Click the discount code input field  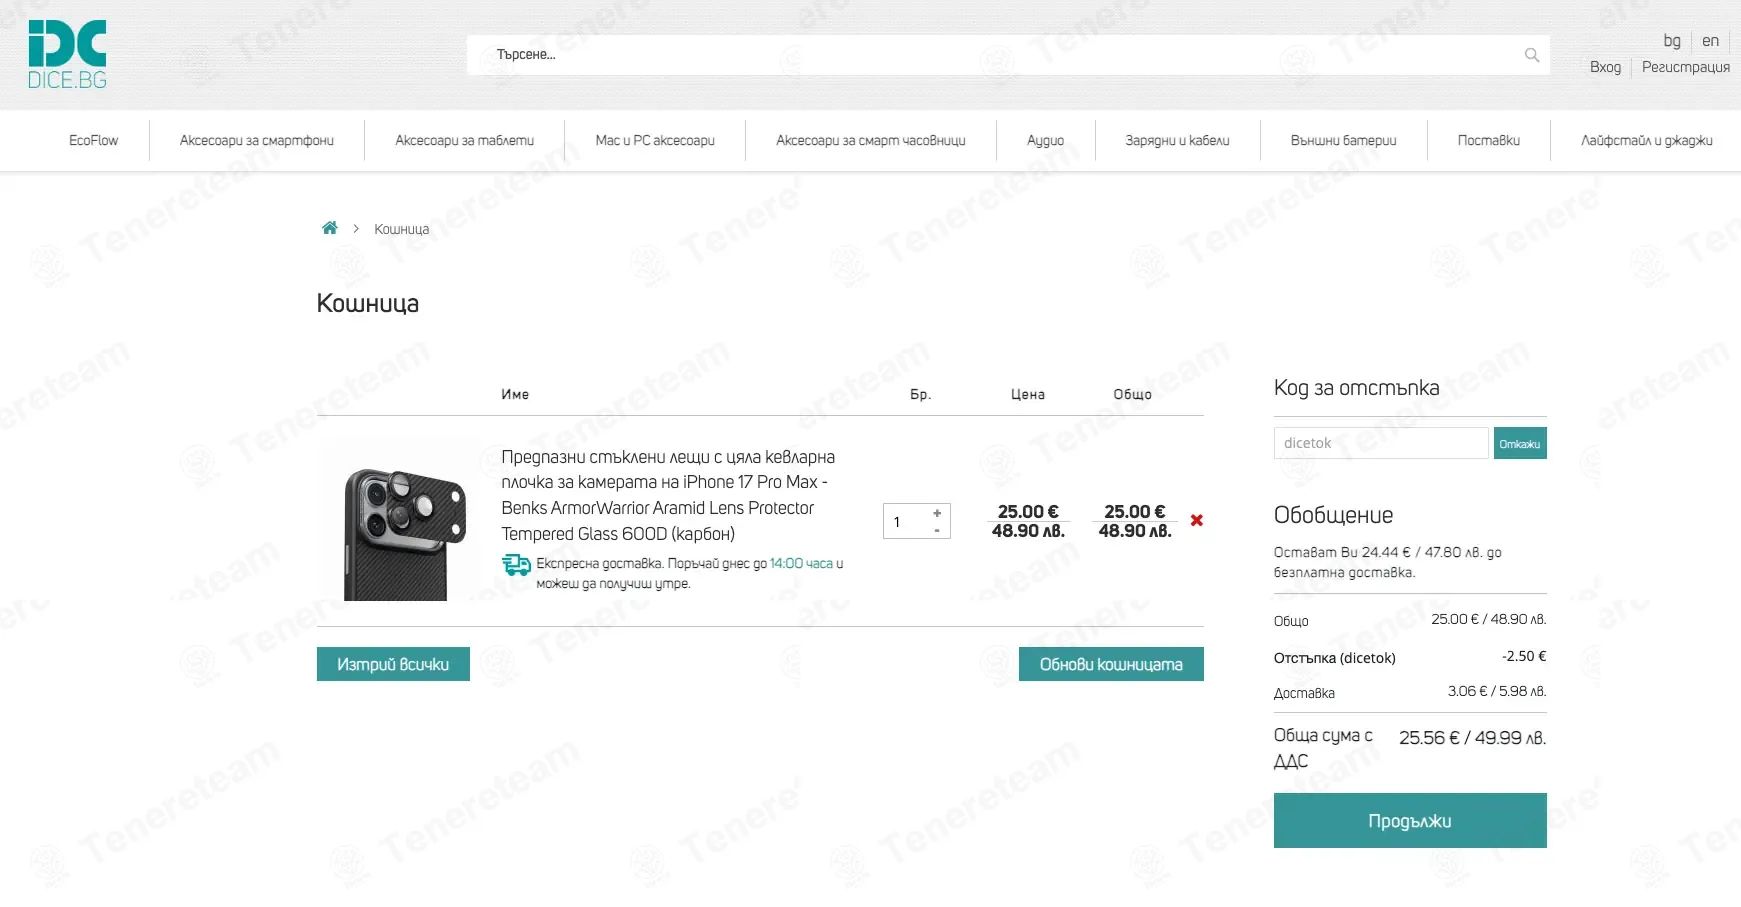click(1381, 443)
